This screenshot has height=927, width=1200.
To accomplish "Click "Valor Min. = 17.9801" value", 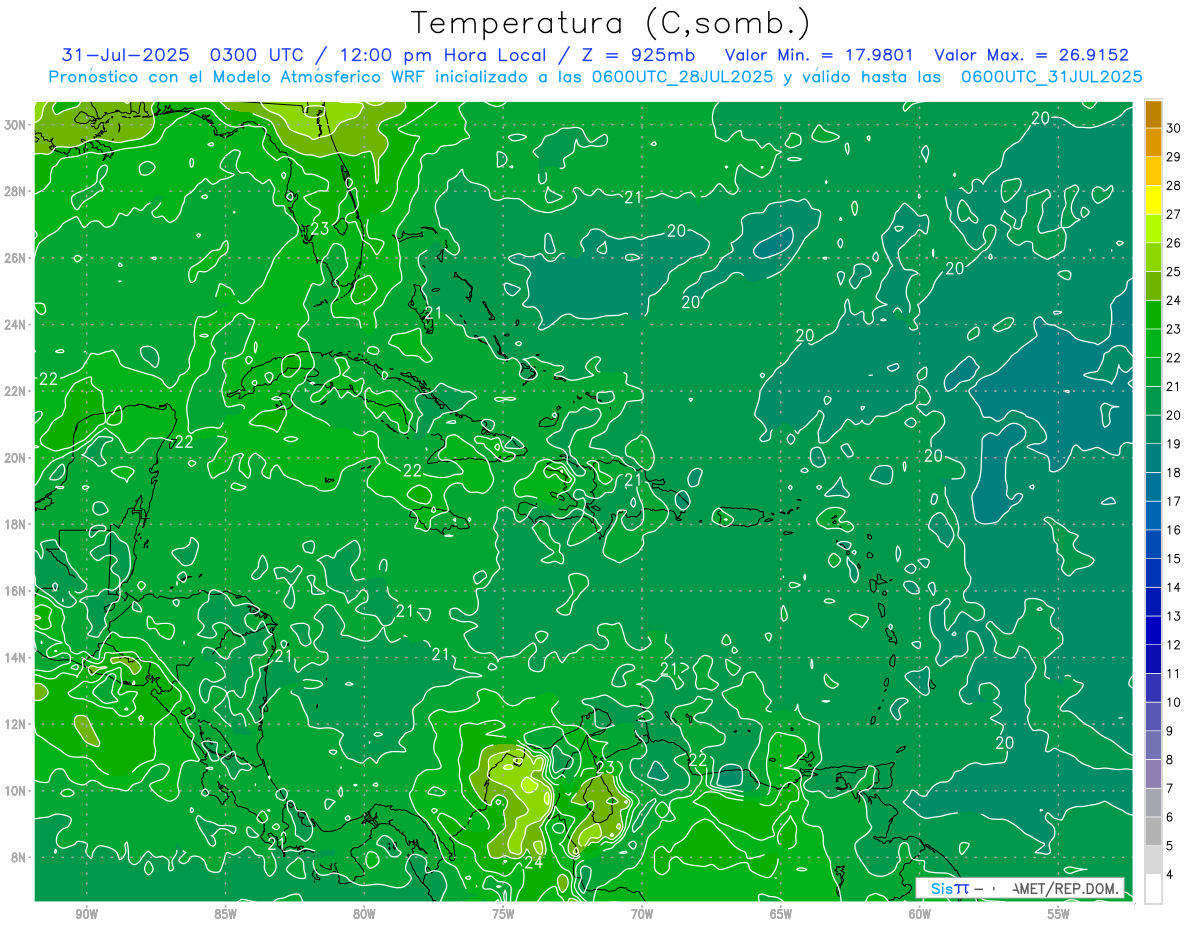I will click(x=820, y=55).
